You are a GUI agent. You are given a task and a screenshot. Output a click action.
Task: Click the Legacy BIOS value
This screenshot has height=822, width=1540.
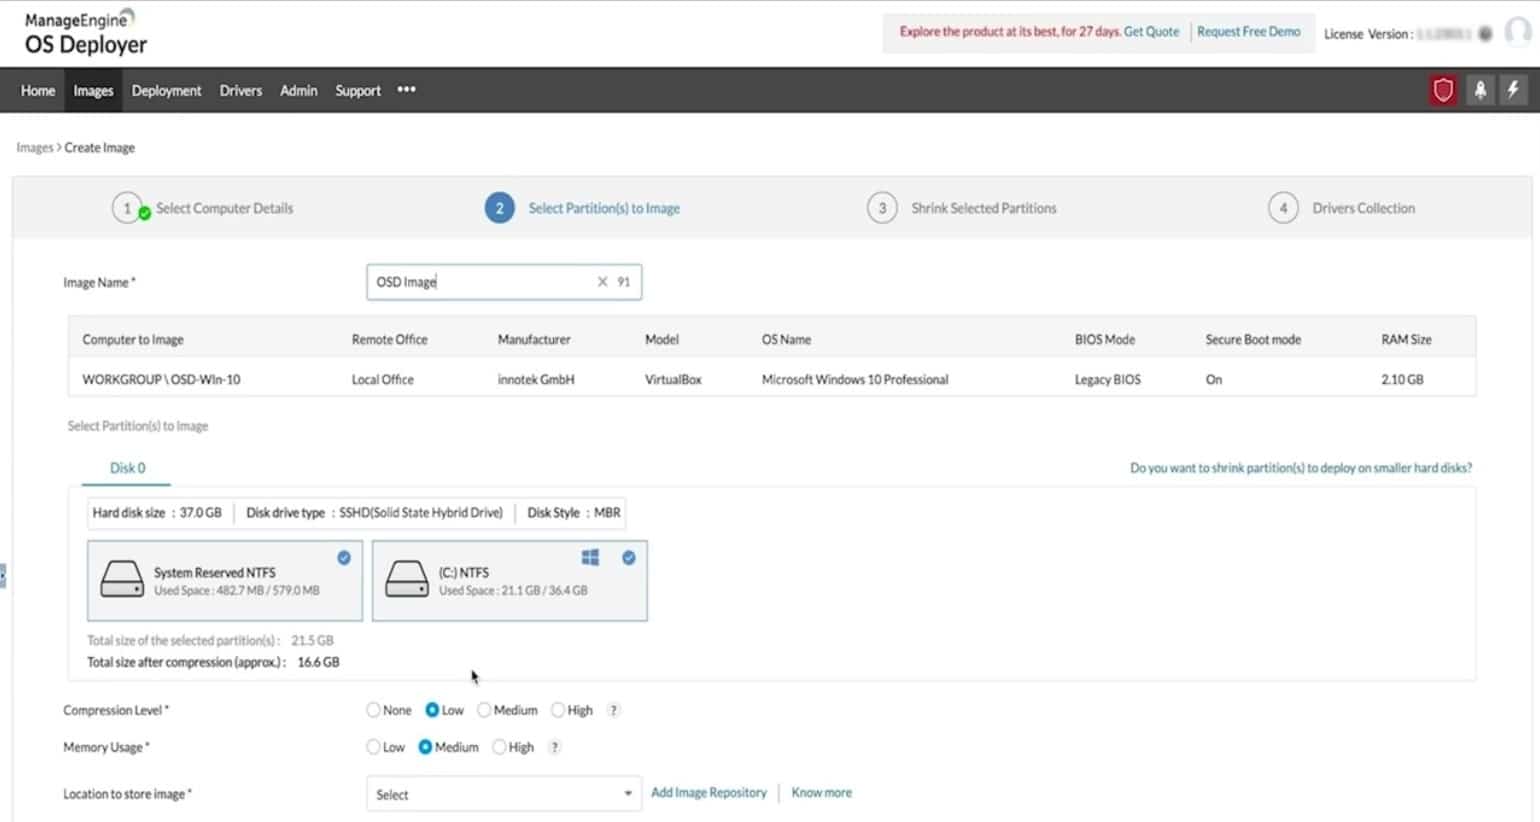[1107, 380]
